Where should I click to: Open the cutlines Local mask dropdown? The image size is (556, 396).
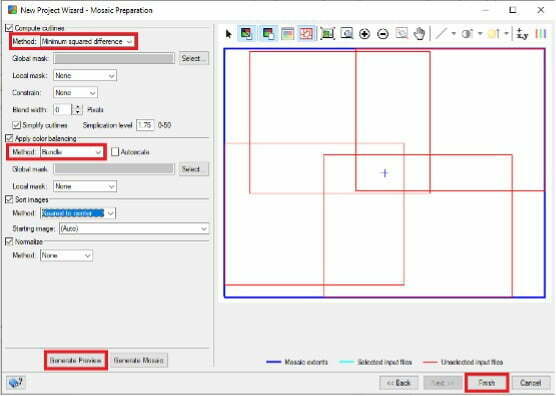[x=85, y=76]
